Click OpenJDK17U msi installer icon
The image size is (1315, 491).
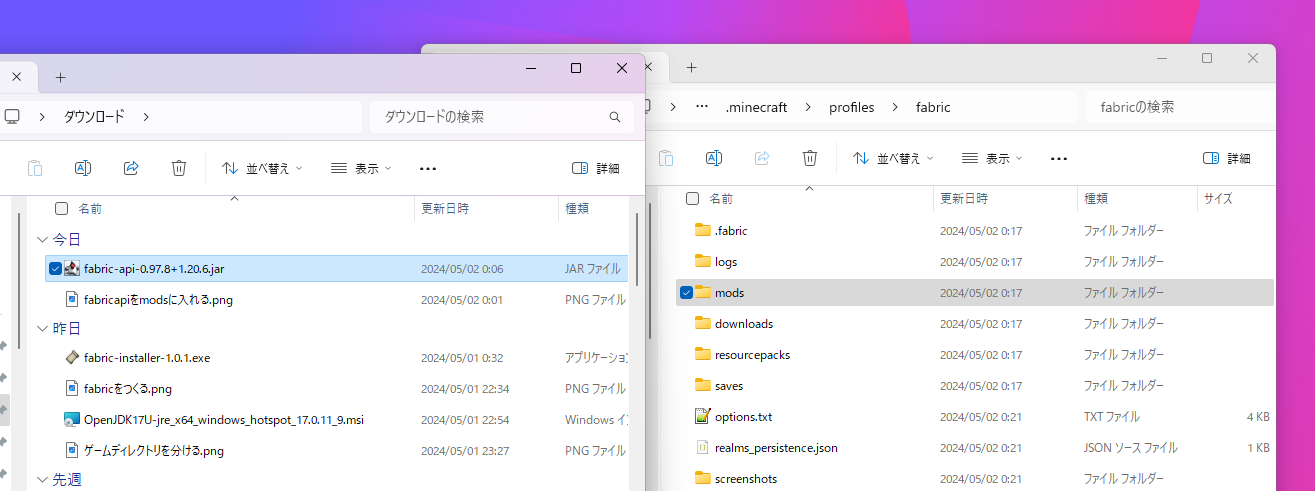point(72,419)
